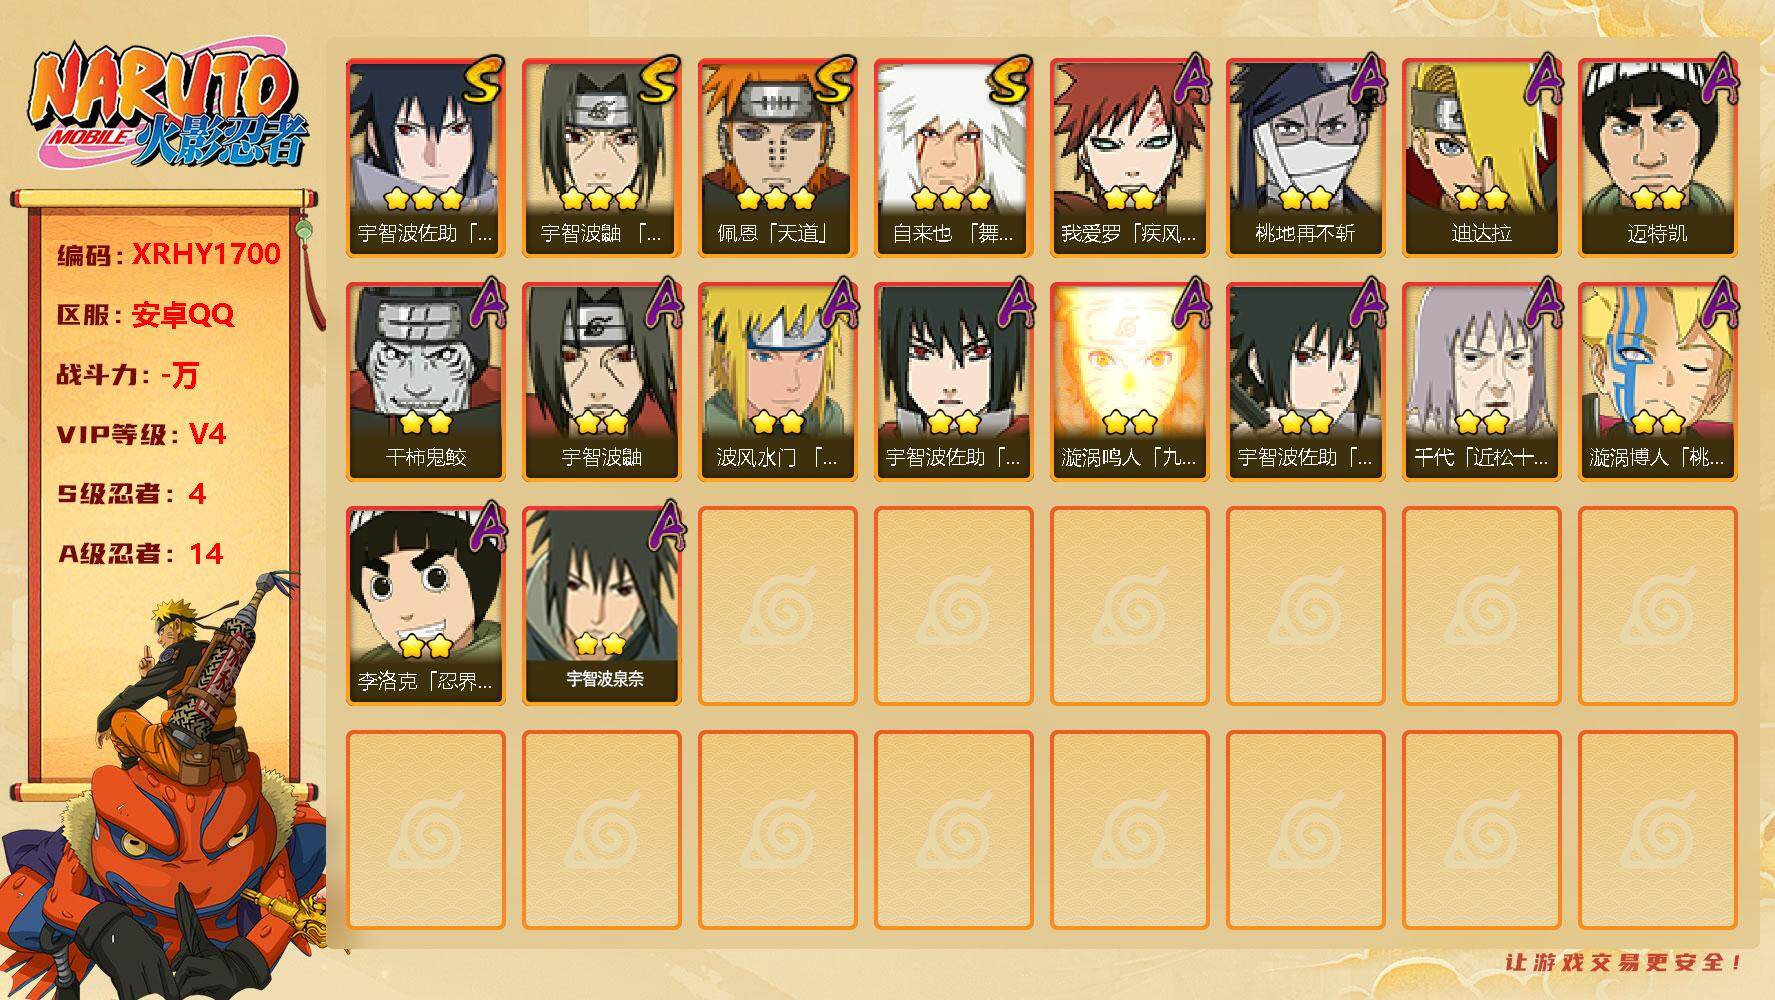Image resolution: width=1775 pixels, height=1000 pixels.
Task: Choose the 迈特凯 ninja card
Action: click(1657, 157)
